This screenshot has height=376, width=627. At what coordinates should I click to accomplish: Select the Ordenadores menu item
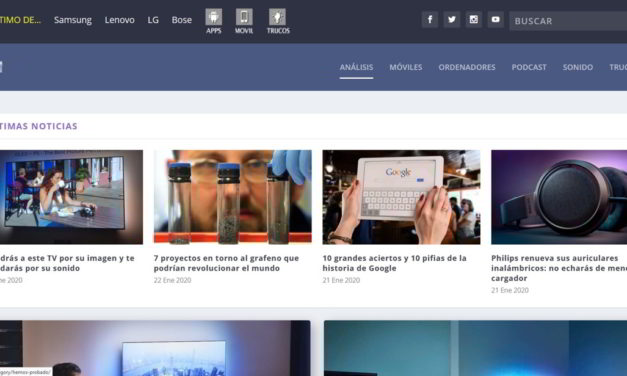click(x=467, y=67)
